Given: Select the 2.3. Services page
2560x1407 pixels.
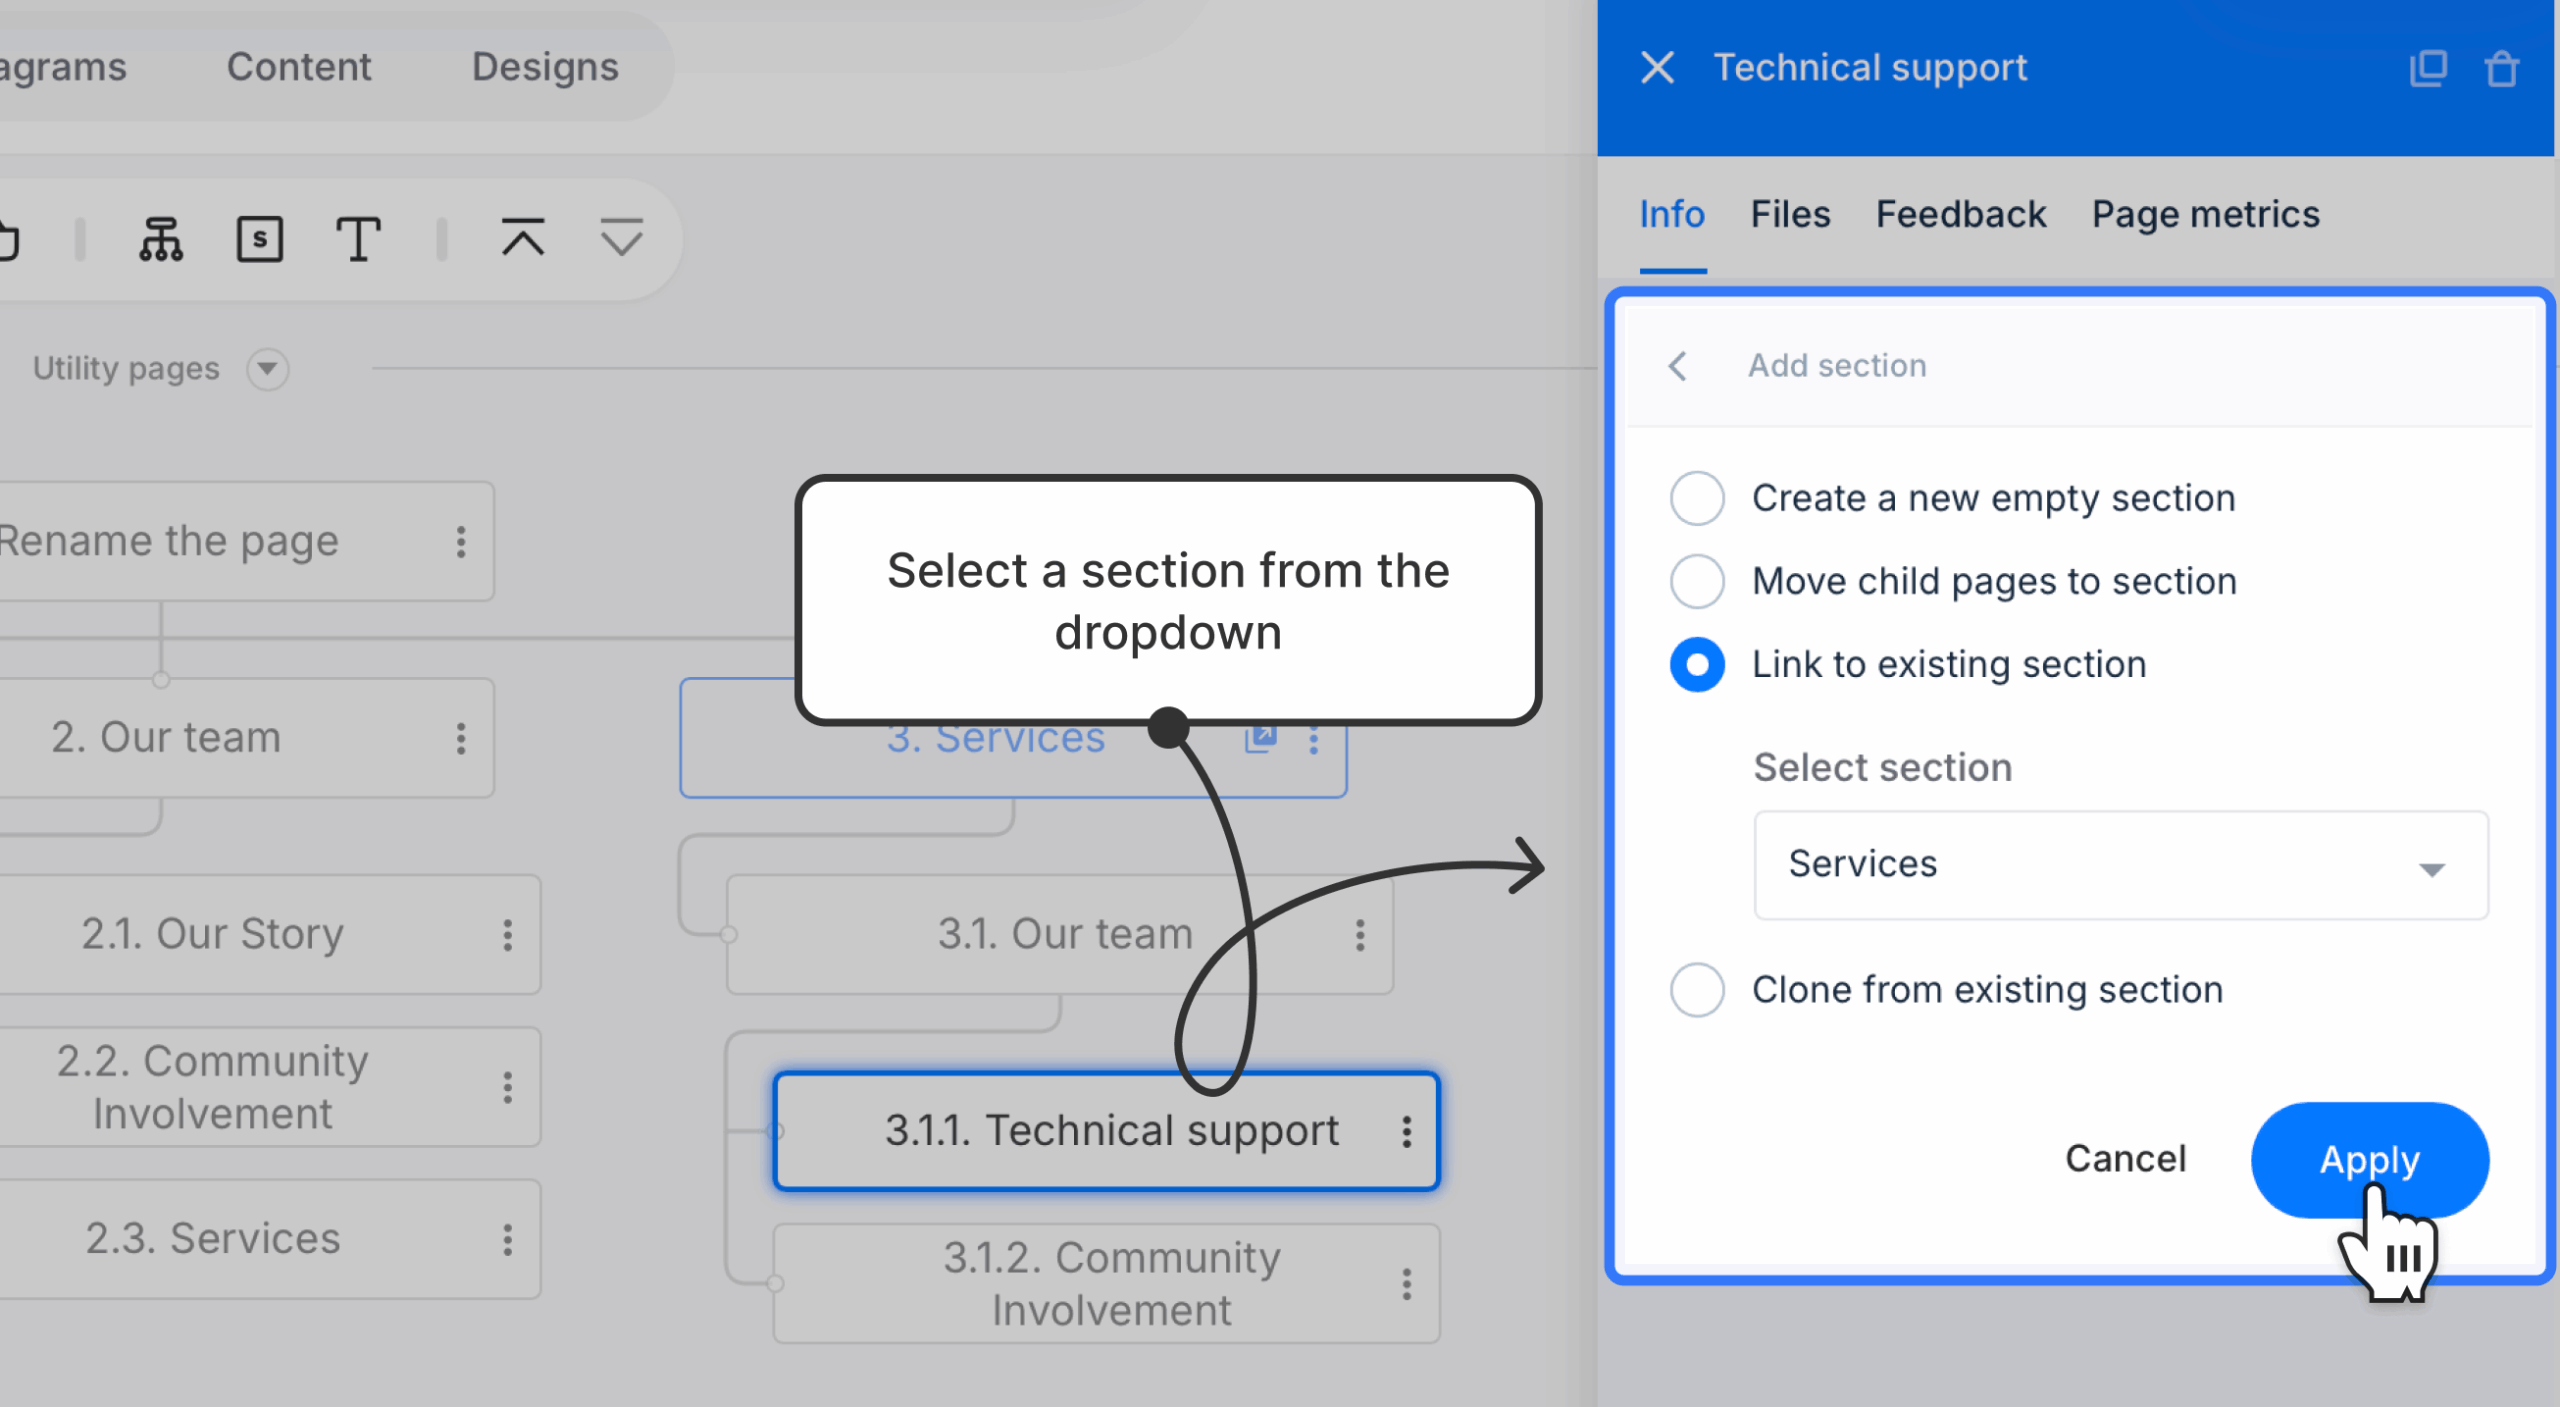Looking at the screenshot, I should tap(270, 1239).
